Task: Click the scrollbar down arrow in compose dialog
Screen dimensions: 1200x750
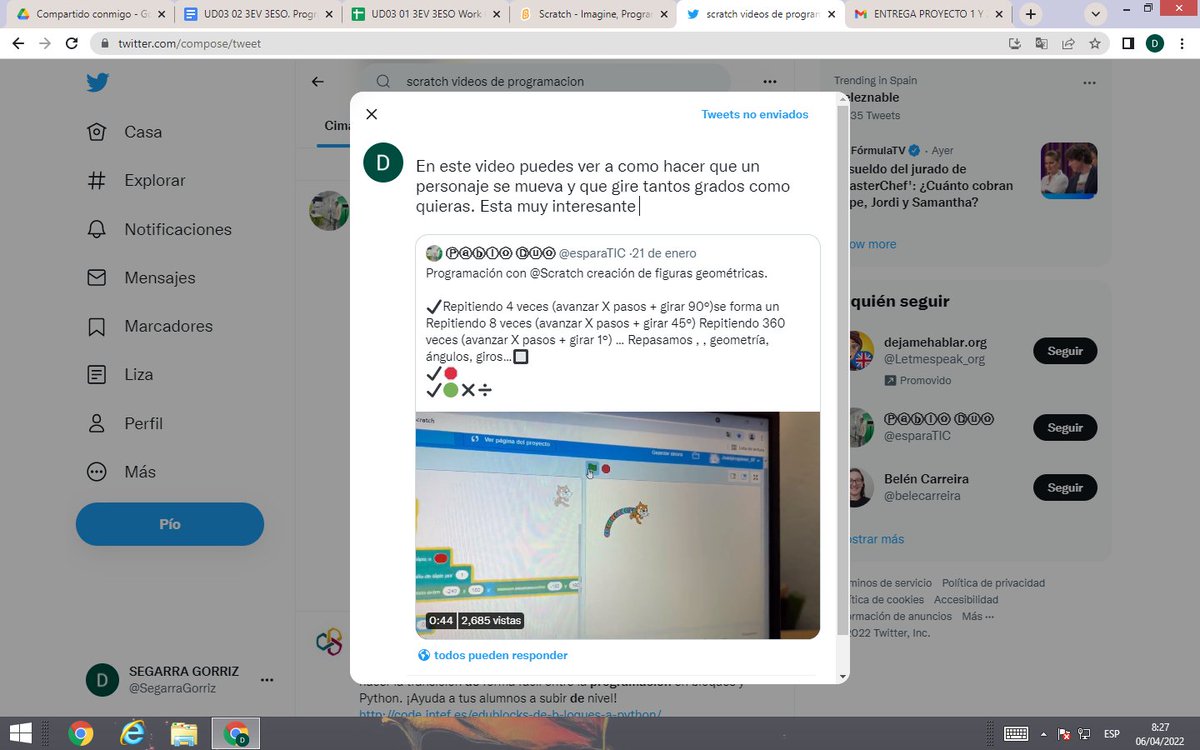Action: coord(843,677)
